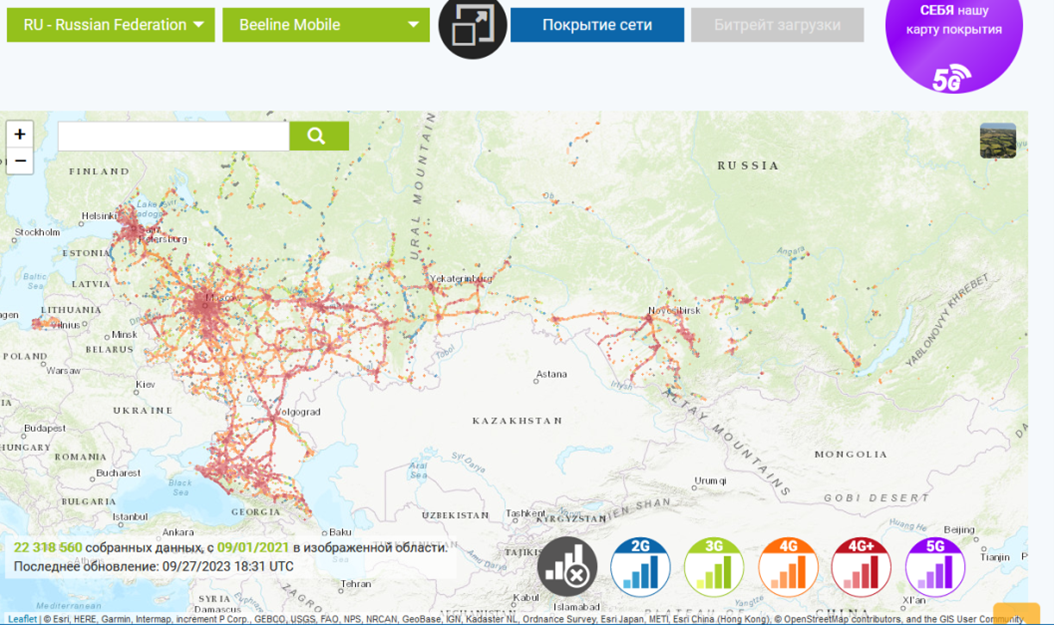Click the orange button at bottom-right corner

click(1016, 614)
